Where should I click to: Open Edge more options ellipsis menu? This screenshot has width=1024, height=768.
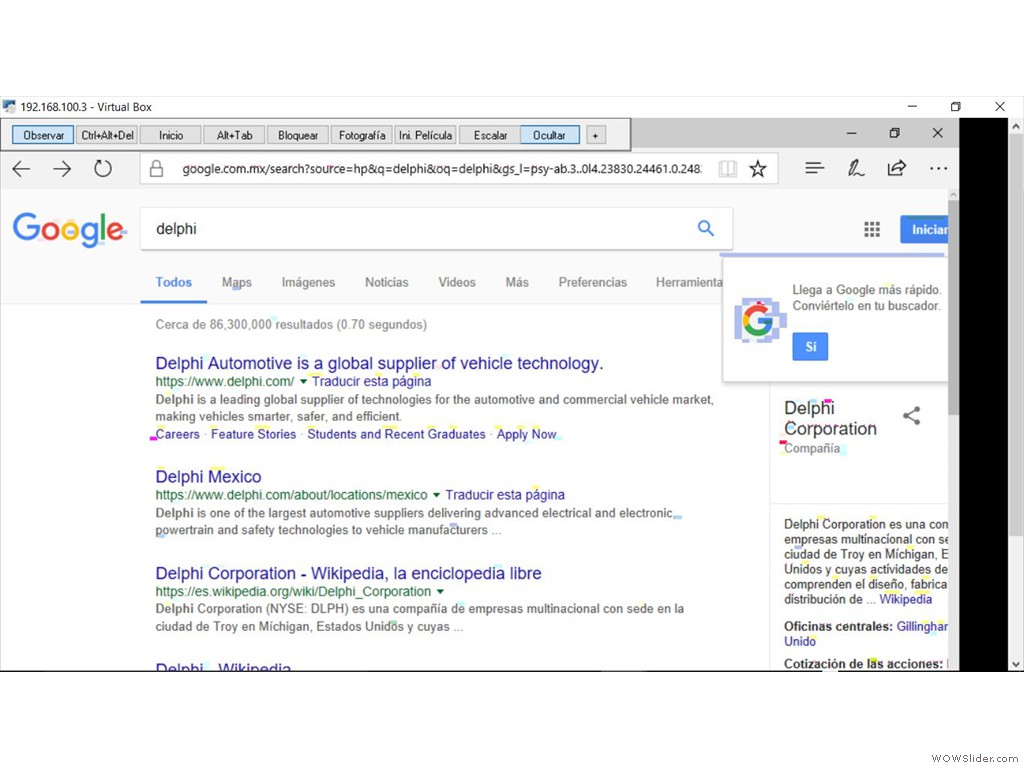[x=938, y=168]
